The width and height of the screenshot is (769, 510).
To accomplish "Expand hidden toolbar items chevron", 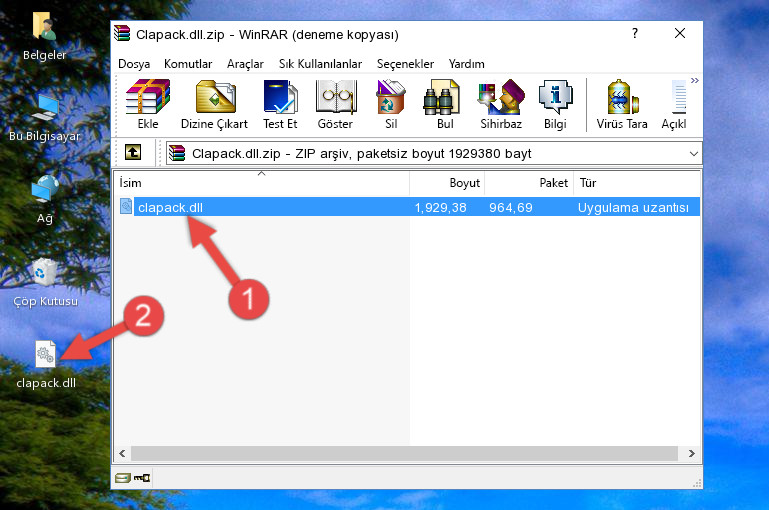I will (x=694, y=81).
